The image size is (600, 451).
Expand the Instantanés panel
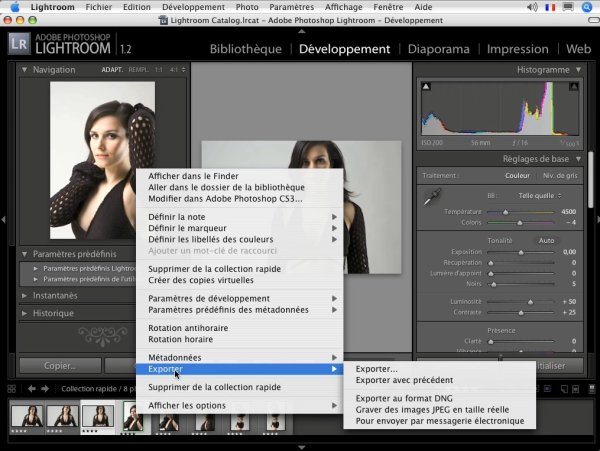pos(24,296)
